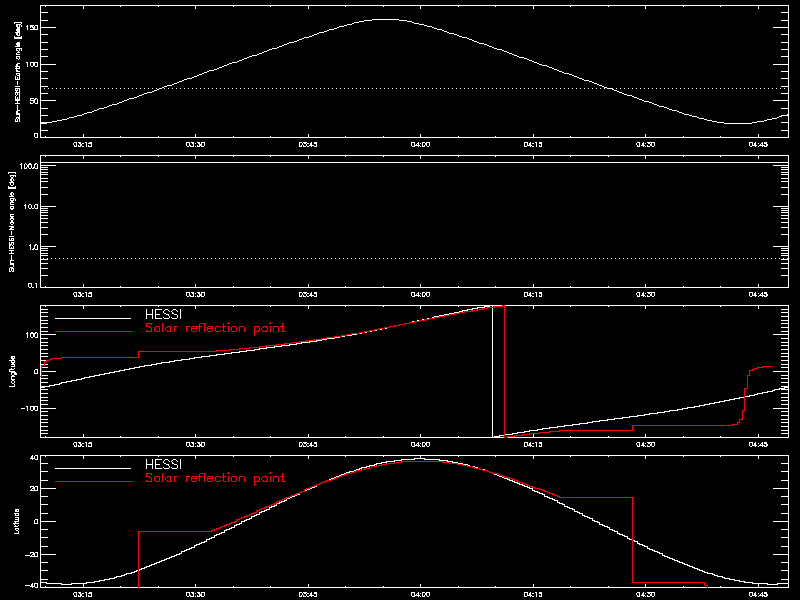Viewport: 800px width, 600px height.
Task: Click 04:00 time tick under Longitude plot
Action: pos(420,444)
